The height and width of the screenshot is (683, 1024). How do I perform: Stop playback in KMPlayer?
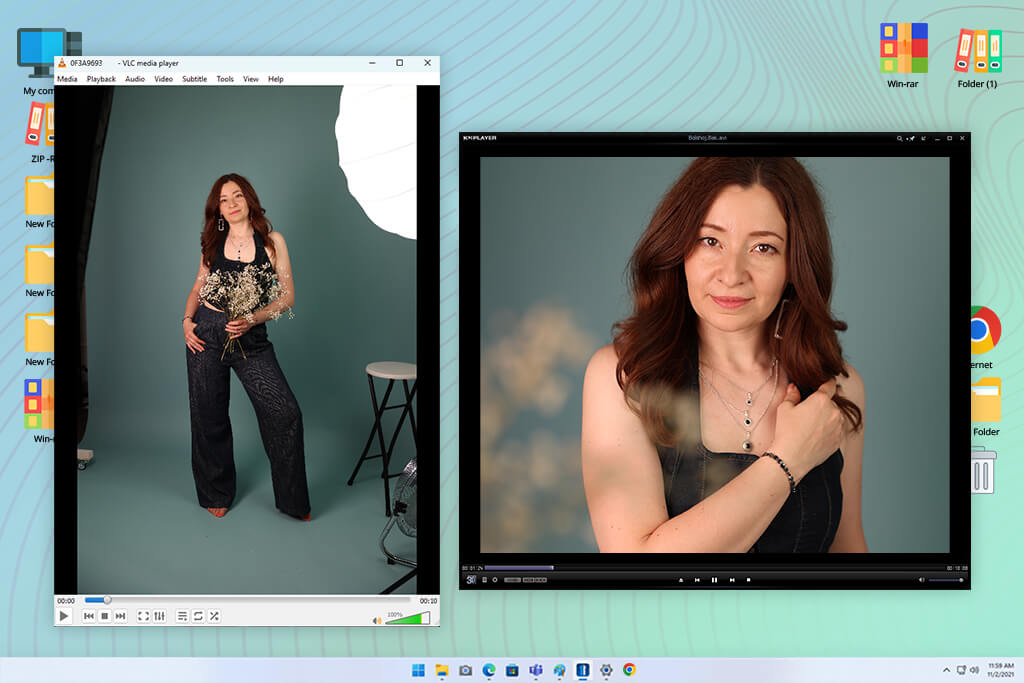748,580
